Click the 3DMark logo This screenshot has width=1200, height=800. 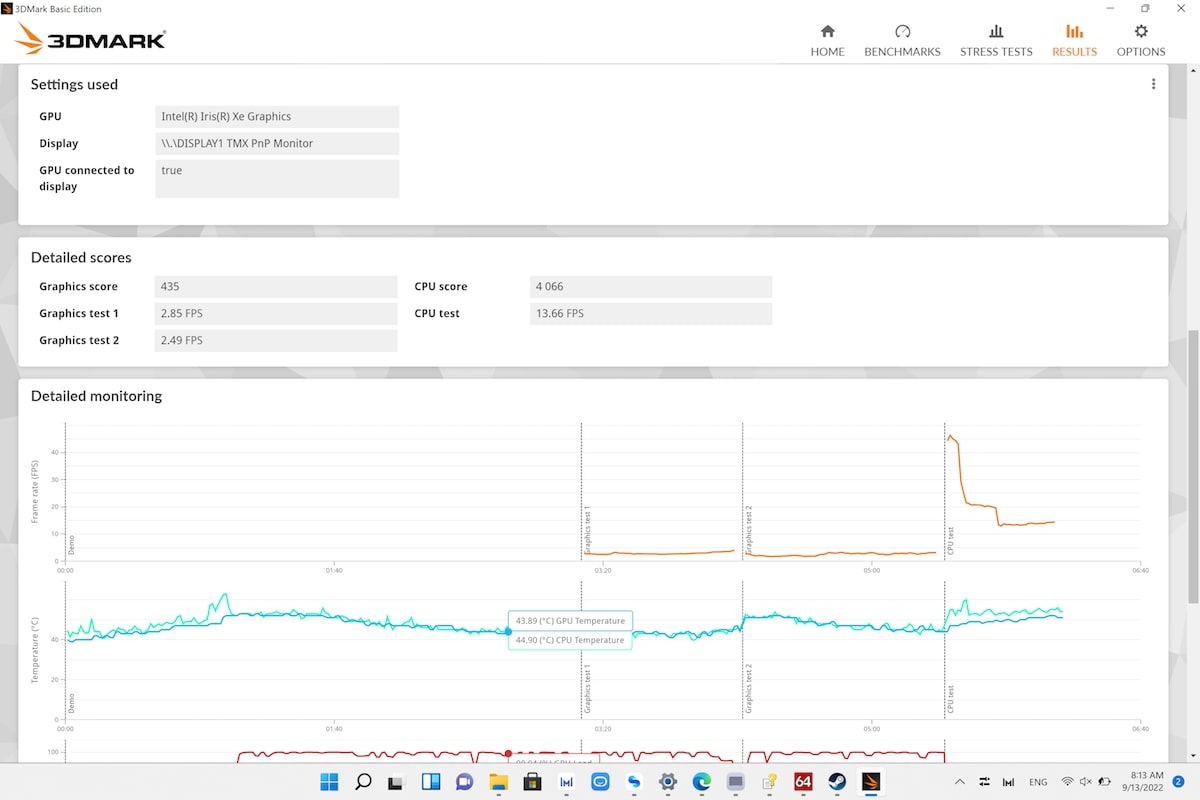(91, 39)
